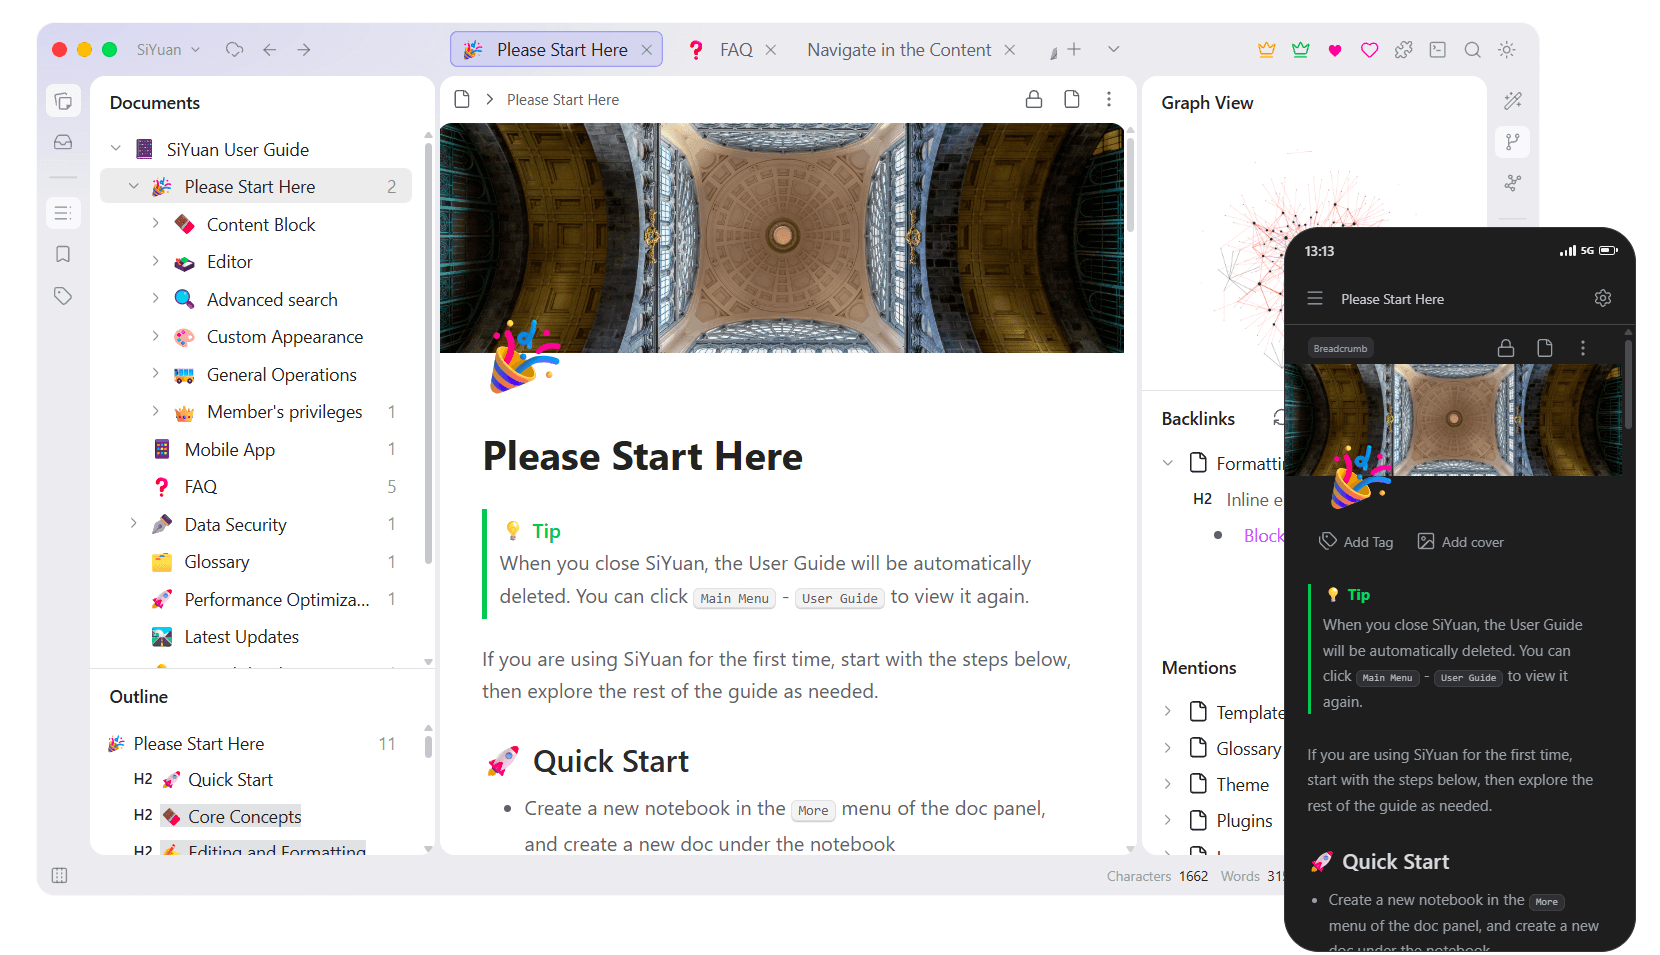Viewport: 1660px width, 955px height.
Task: Open the Mobile App document
Action: click(257, 449)
